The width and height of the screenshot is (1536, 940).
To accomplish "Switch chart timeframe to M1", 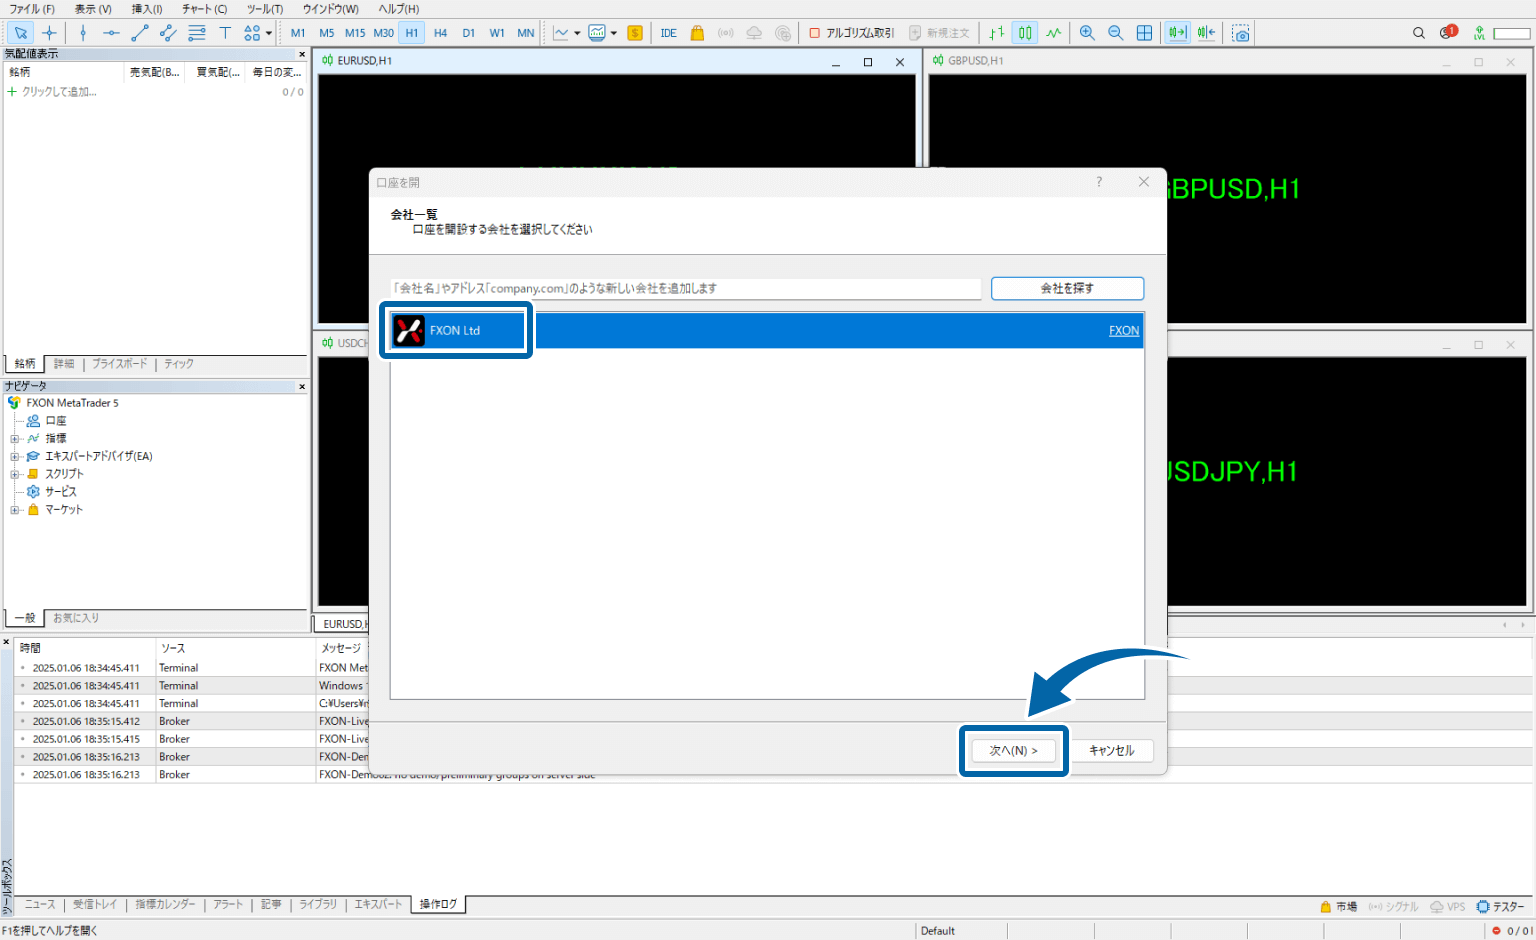I will 298,33.
